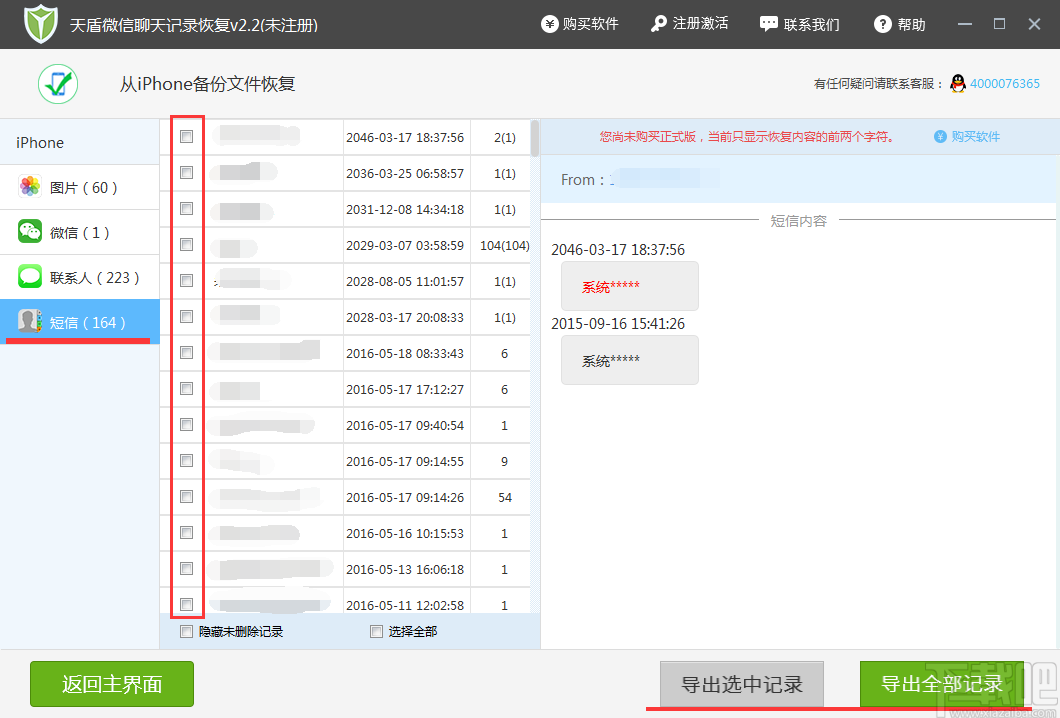This screenshot has height=718, width=1060.
Task: Select timestamp 2016-05-16 10:15:53
Action: tap(405, 533)
